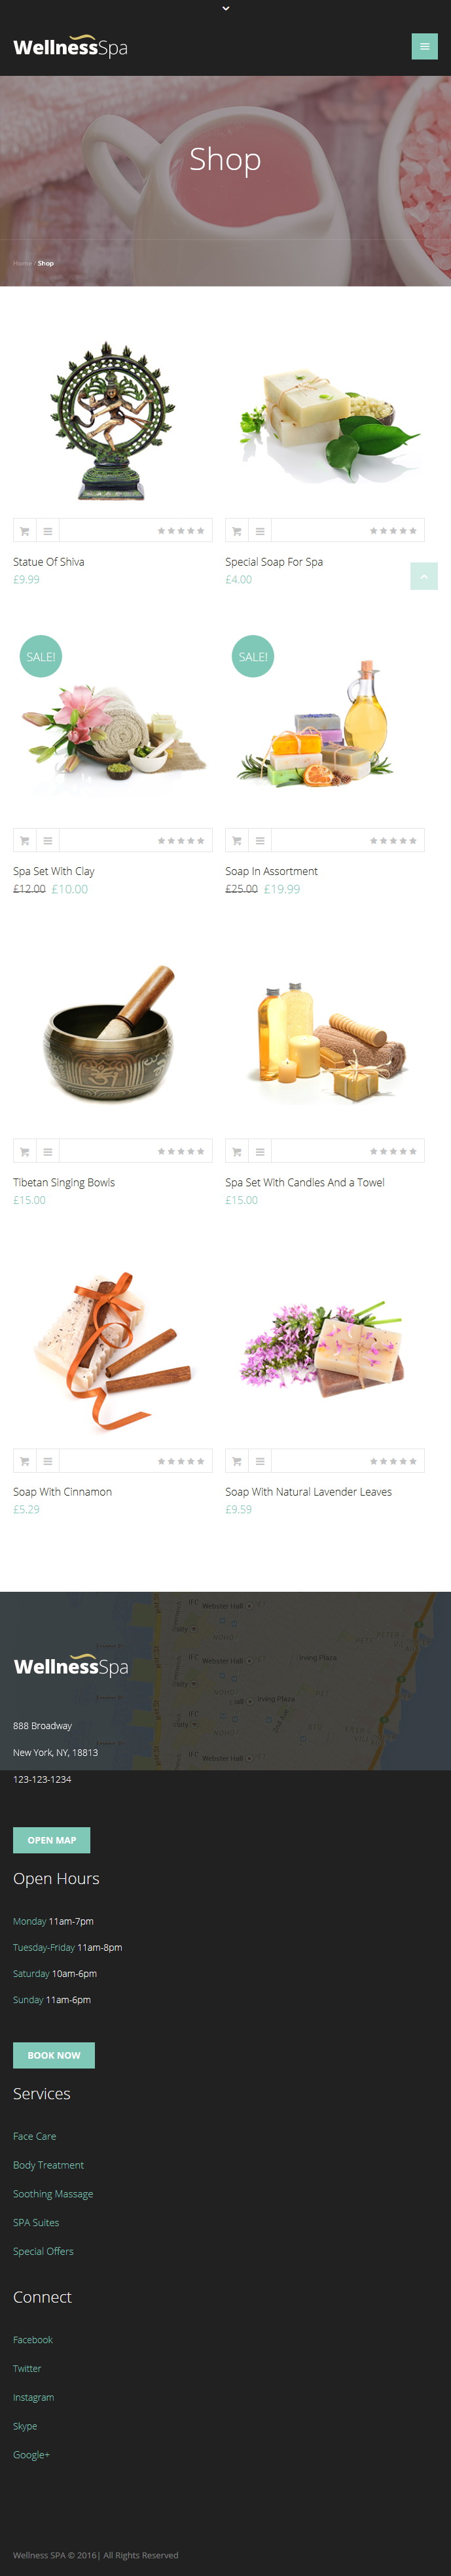Open details icon for Tibetan Singing Bowls
This screenshot has width=451, height=2576.
(x=48, y=1151)
